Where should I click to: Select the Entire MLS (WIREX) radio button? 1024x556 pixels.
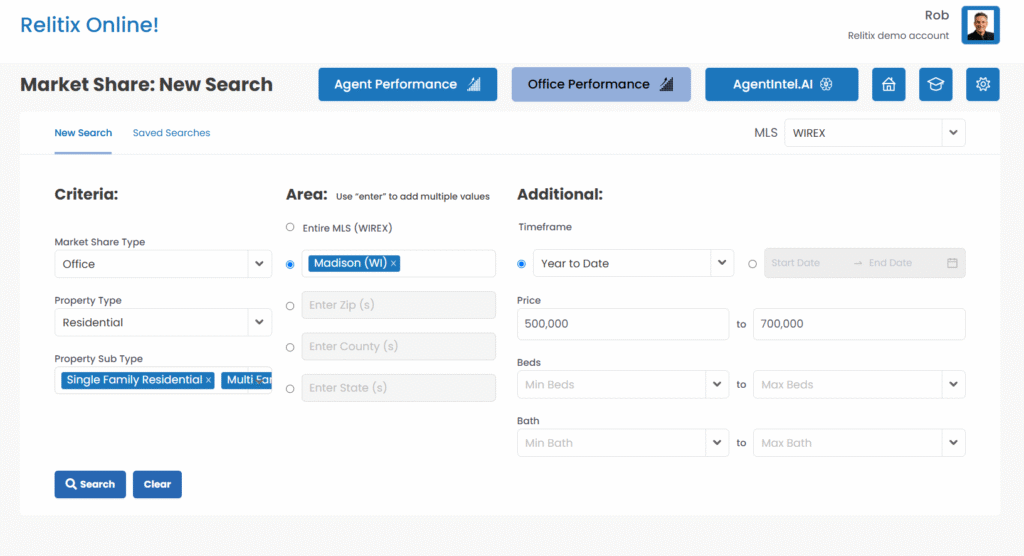[290, 227]
